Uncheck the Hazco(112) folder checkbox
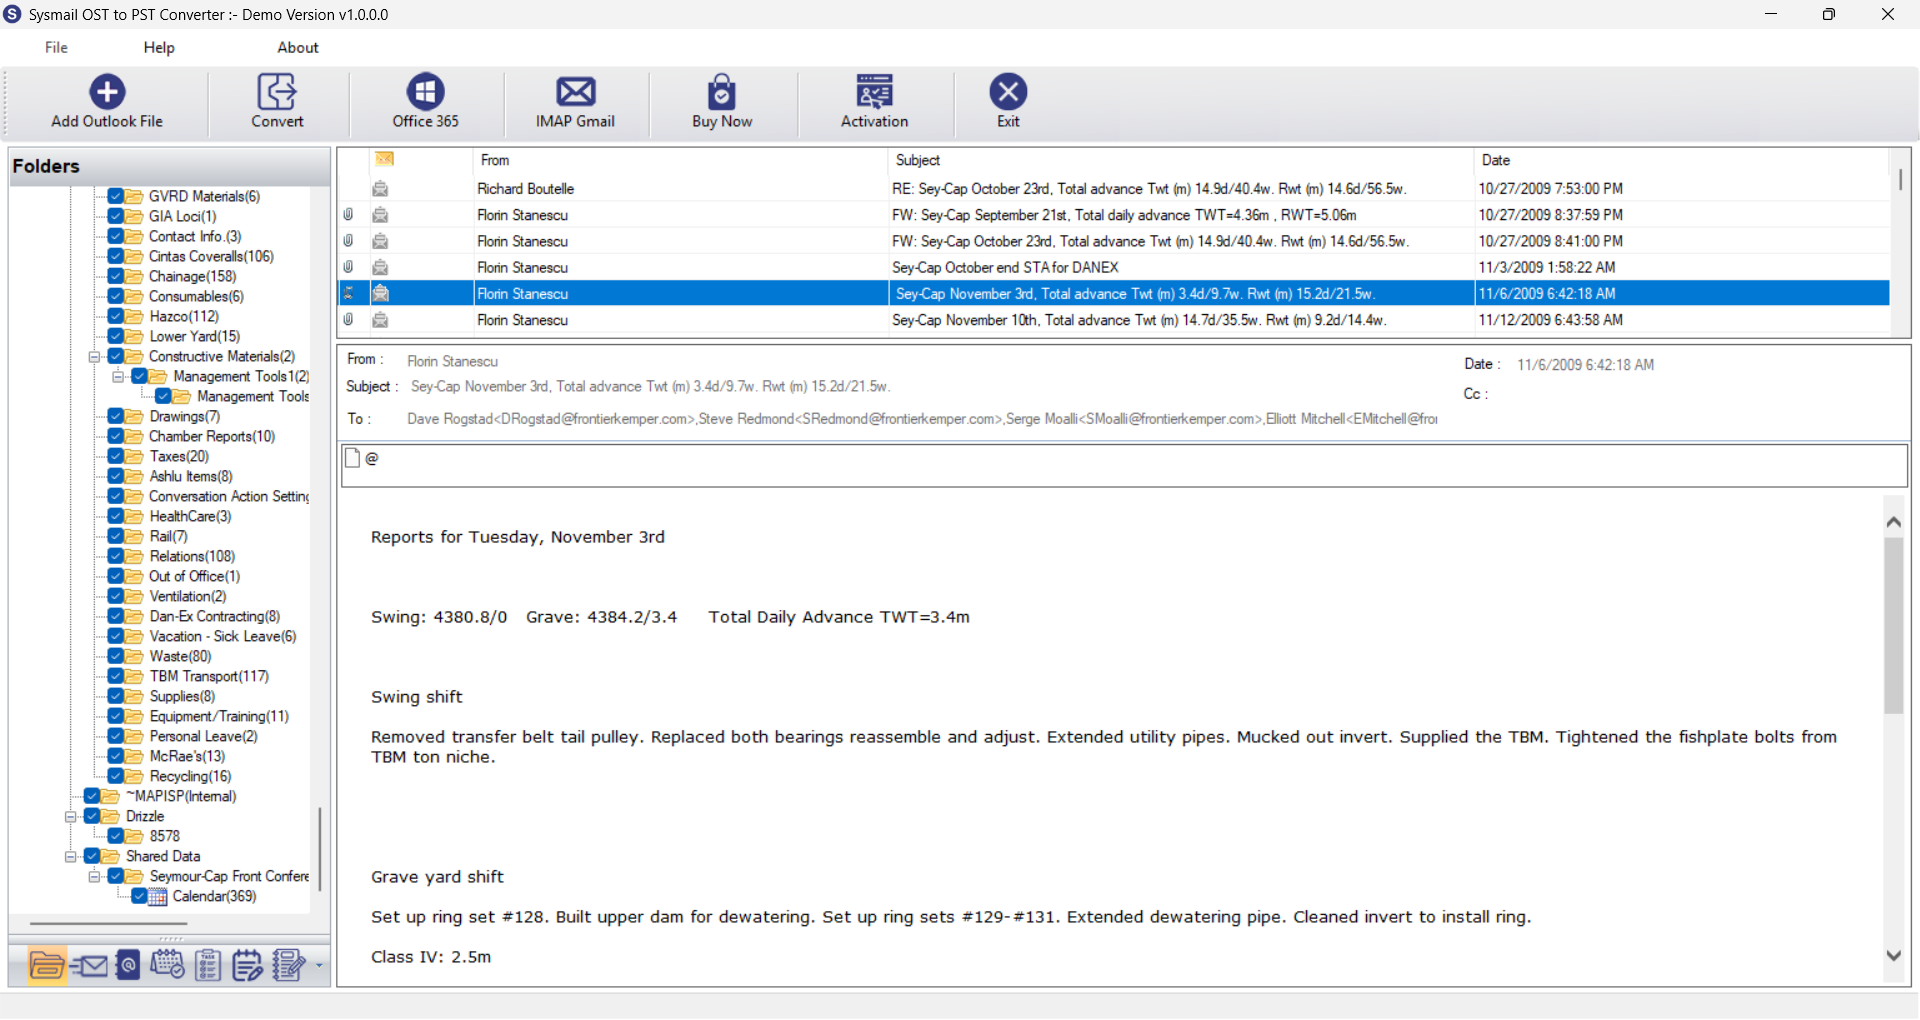The width and height of the screenshot is (1920, 1020). click(x=116, y=316)
